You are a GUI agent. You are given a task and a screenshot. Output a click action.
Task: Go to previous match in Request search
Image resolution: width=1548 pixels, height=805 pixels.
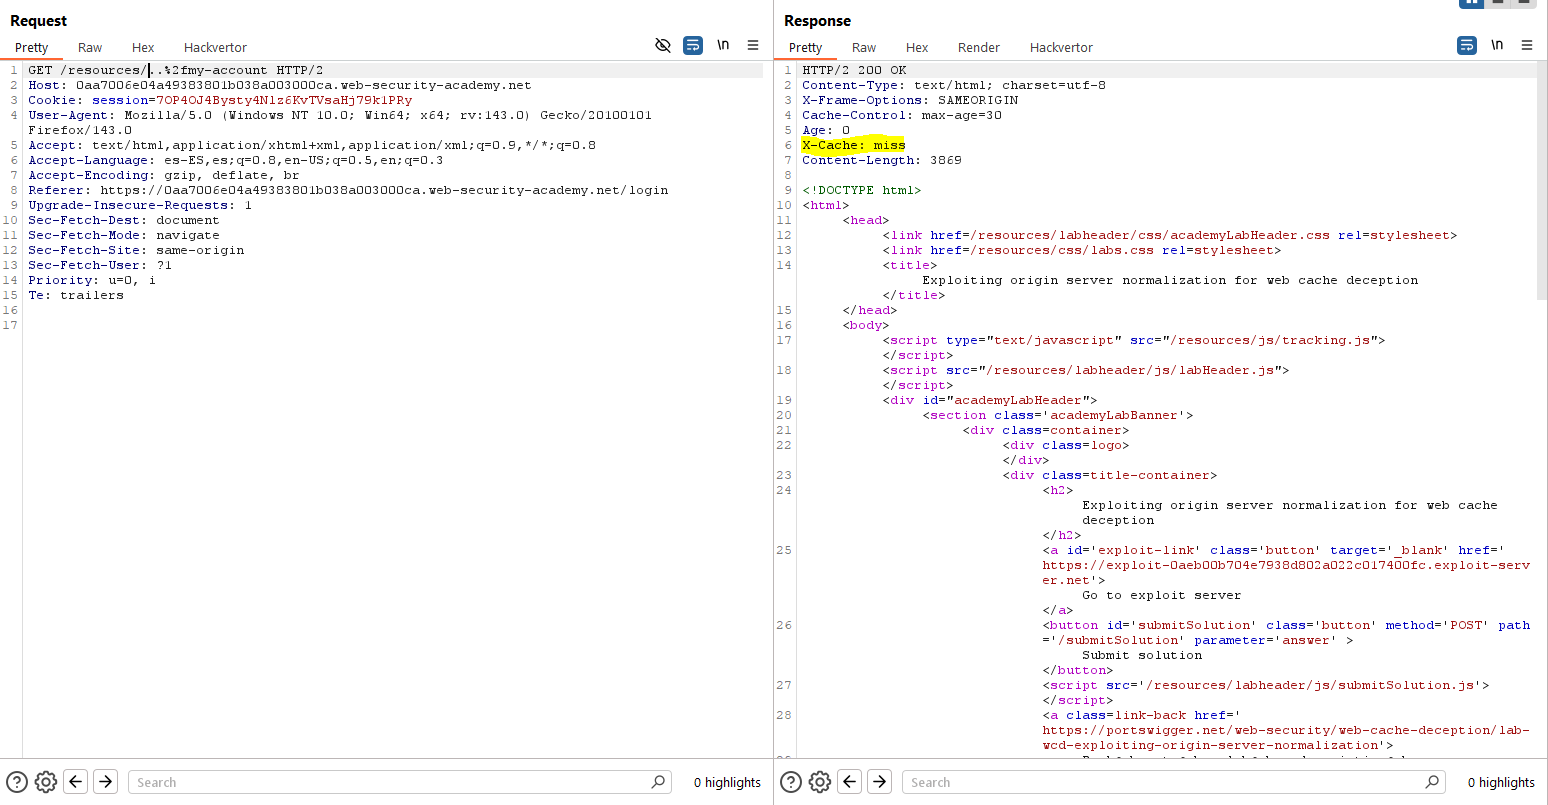point(76,782)
